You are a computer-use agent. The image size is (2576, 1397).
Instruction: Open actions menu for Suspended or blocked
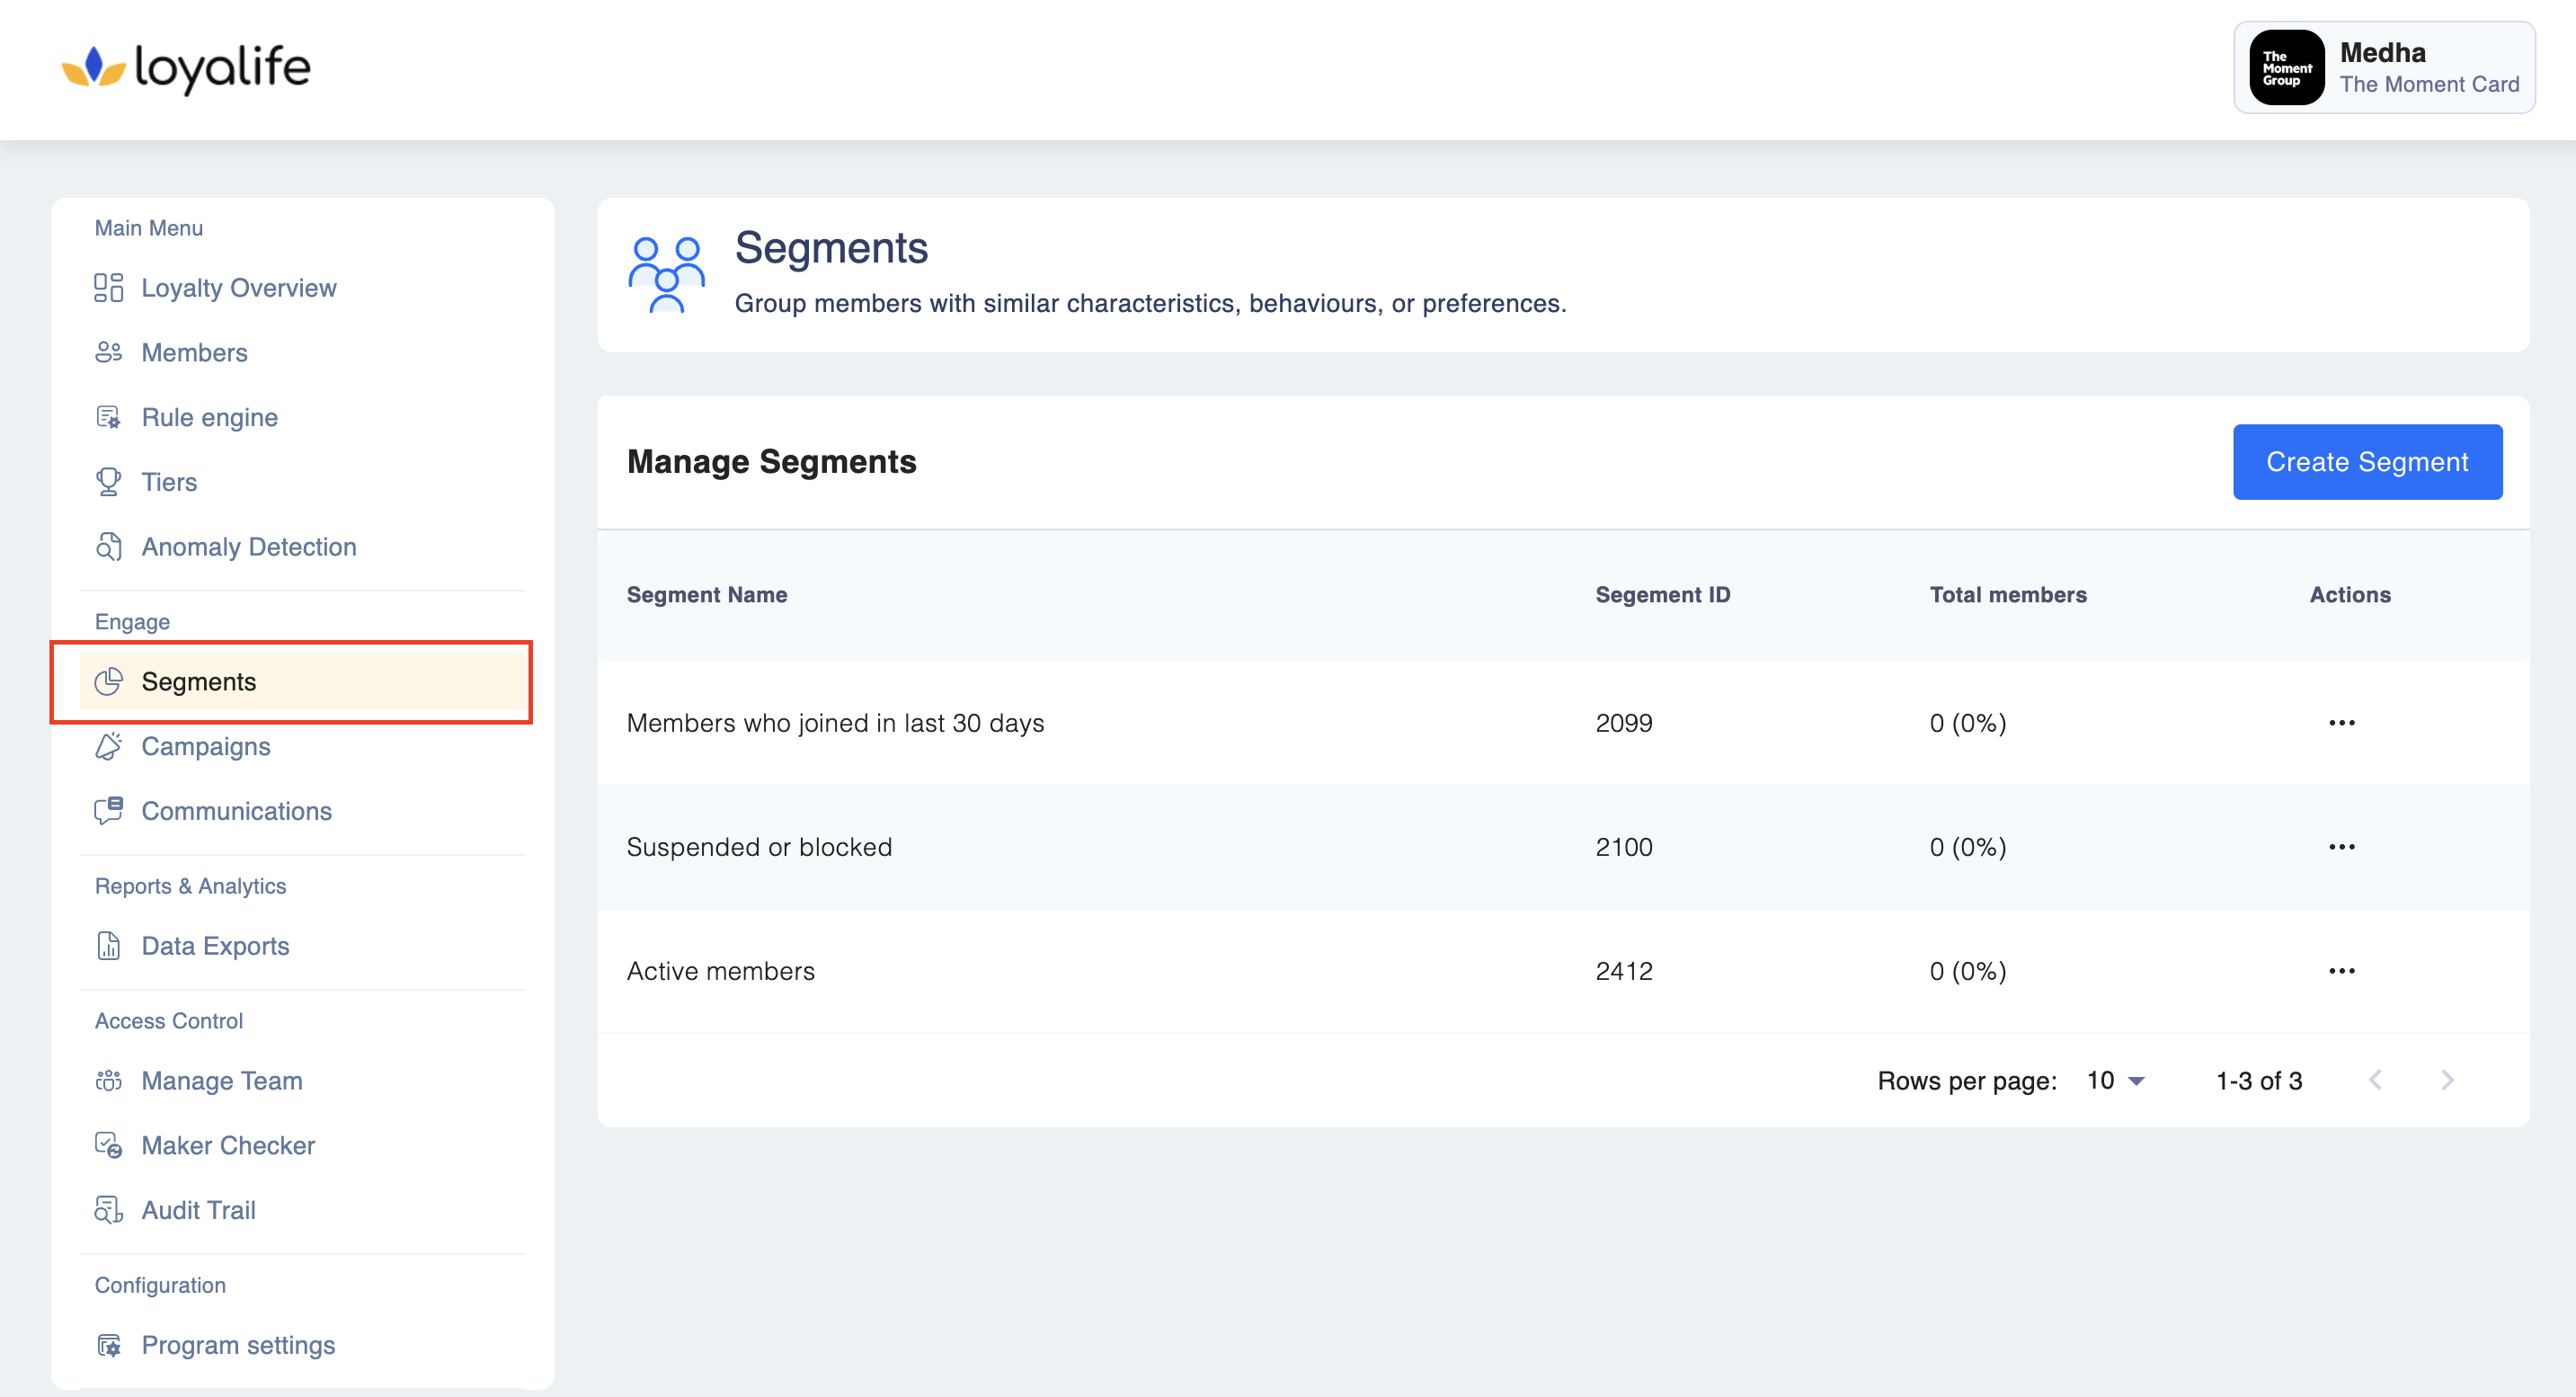pos(2341,847)
